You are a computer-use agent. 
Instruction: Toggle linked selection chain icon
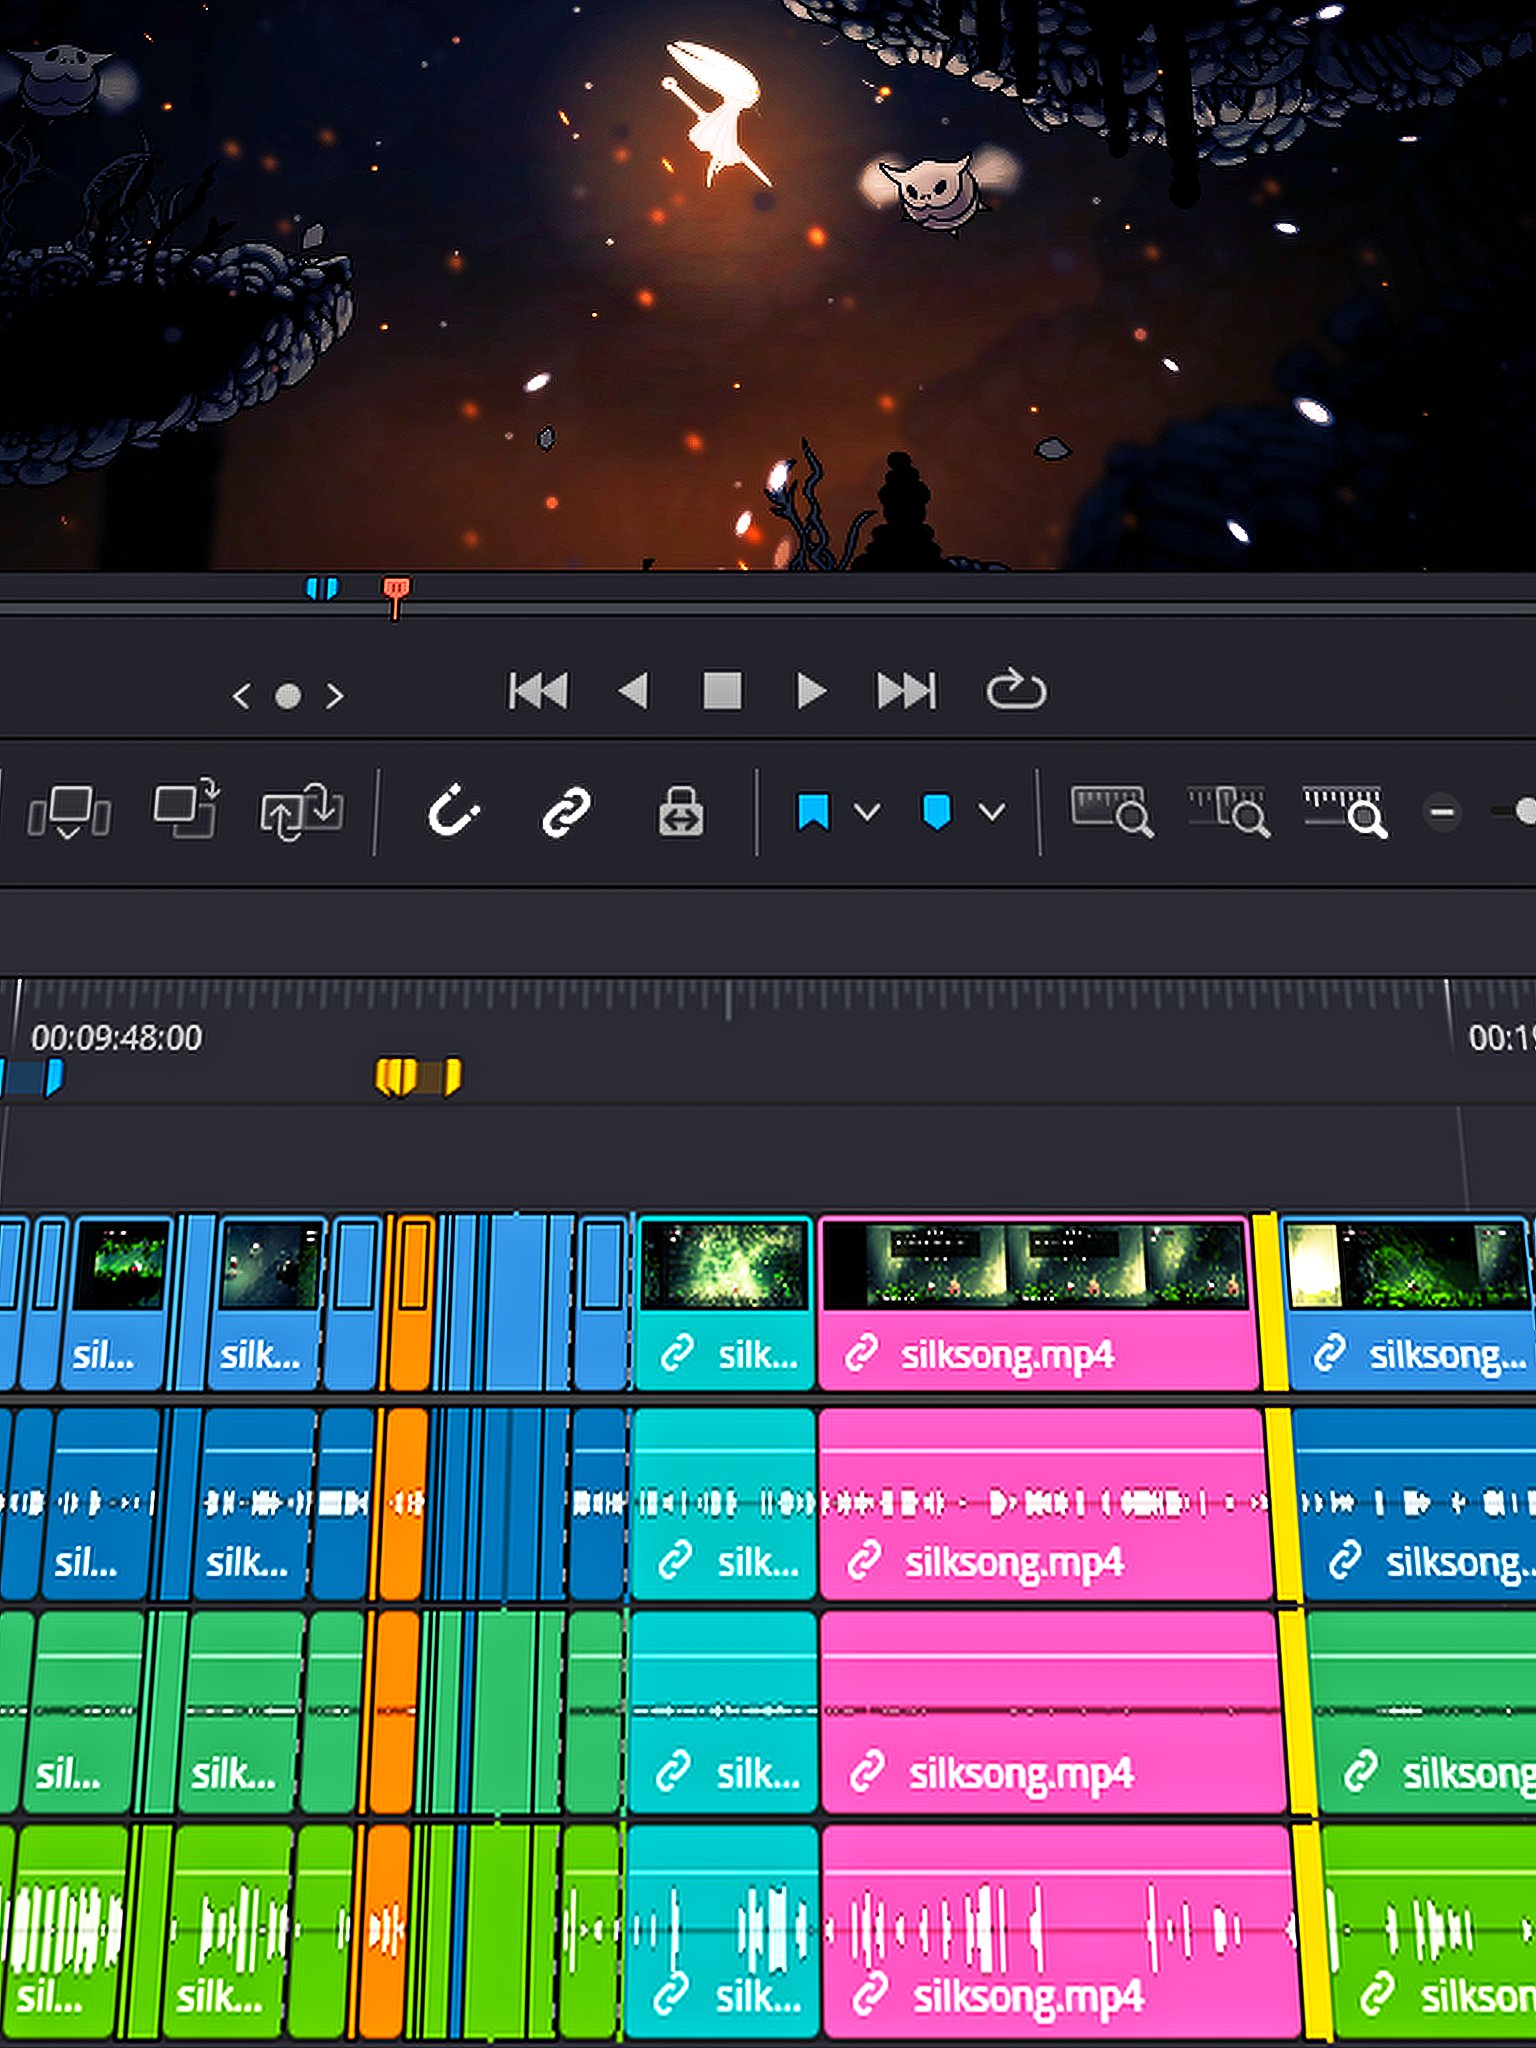pyautogui.click(x=566, y=811)
